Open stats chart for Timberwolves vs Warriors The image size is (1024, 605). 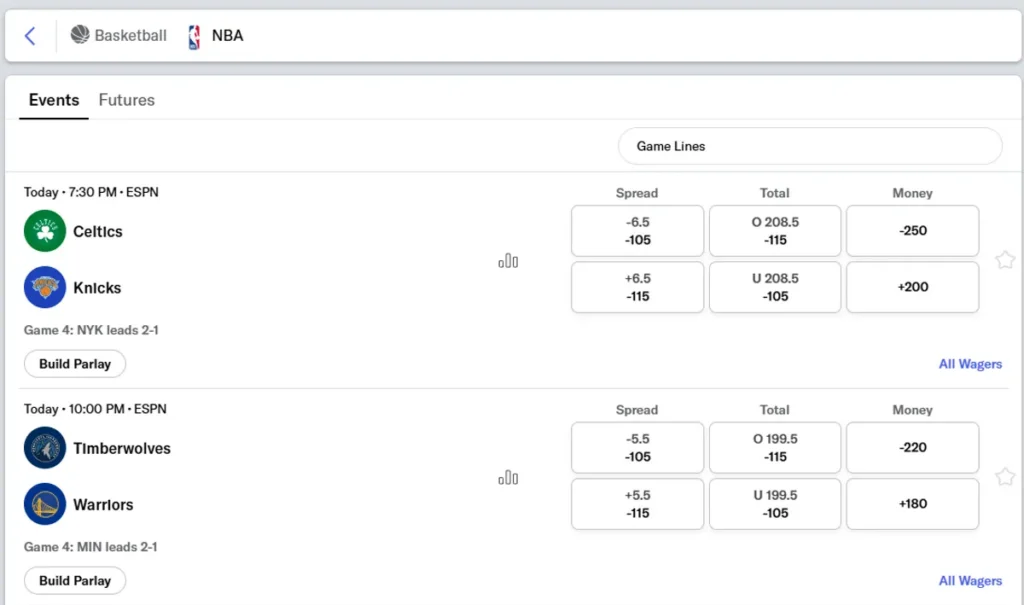click(508, 478)
